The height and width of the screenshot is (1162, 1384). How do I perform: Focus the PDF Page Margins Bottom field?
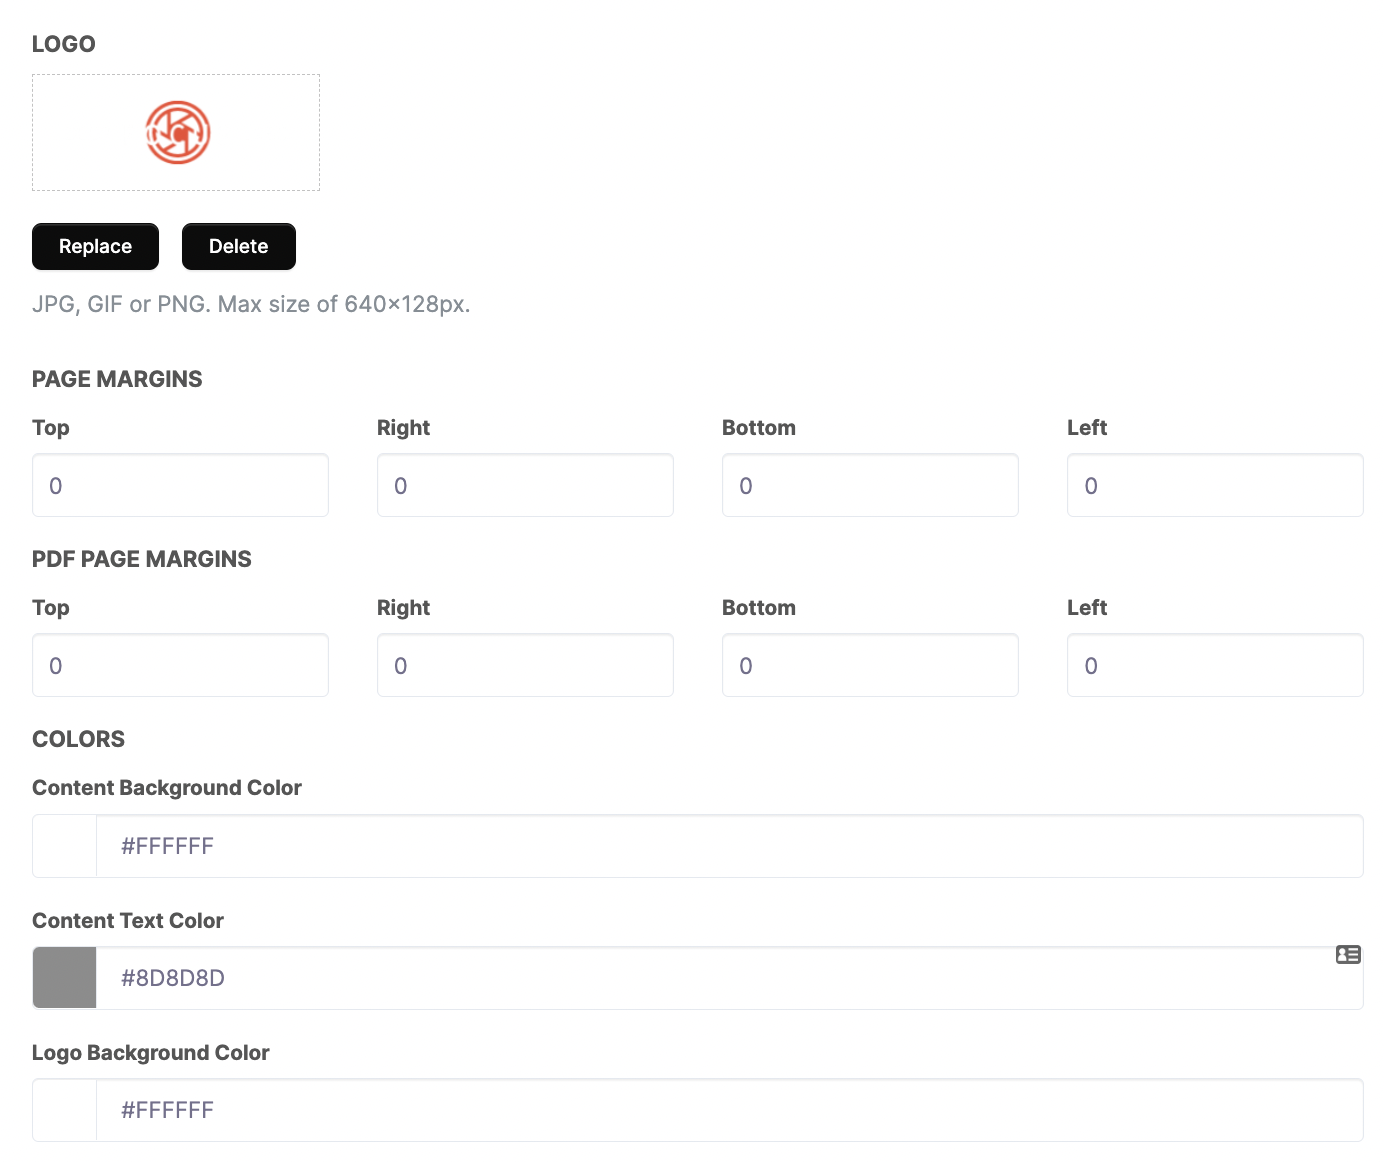coord(870,665)
